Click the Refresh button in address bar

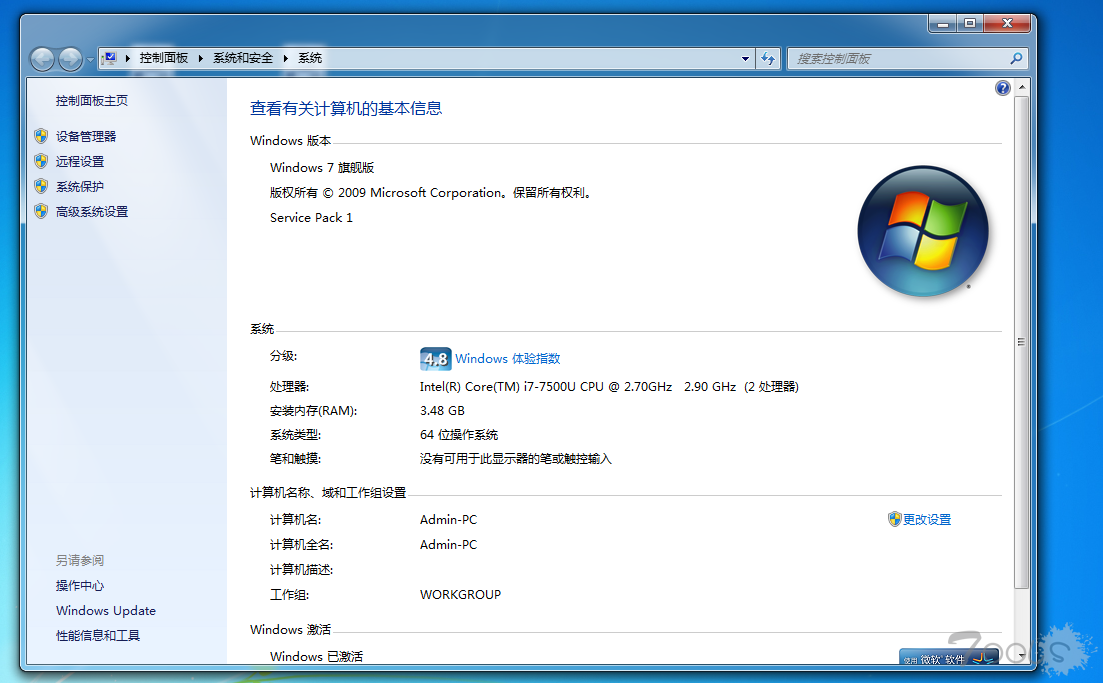coord(767,58)
